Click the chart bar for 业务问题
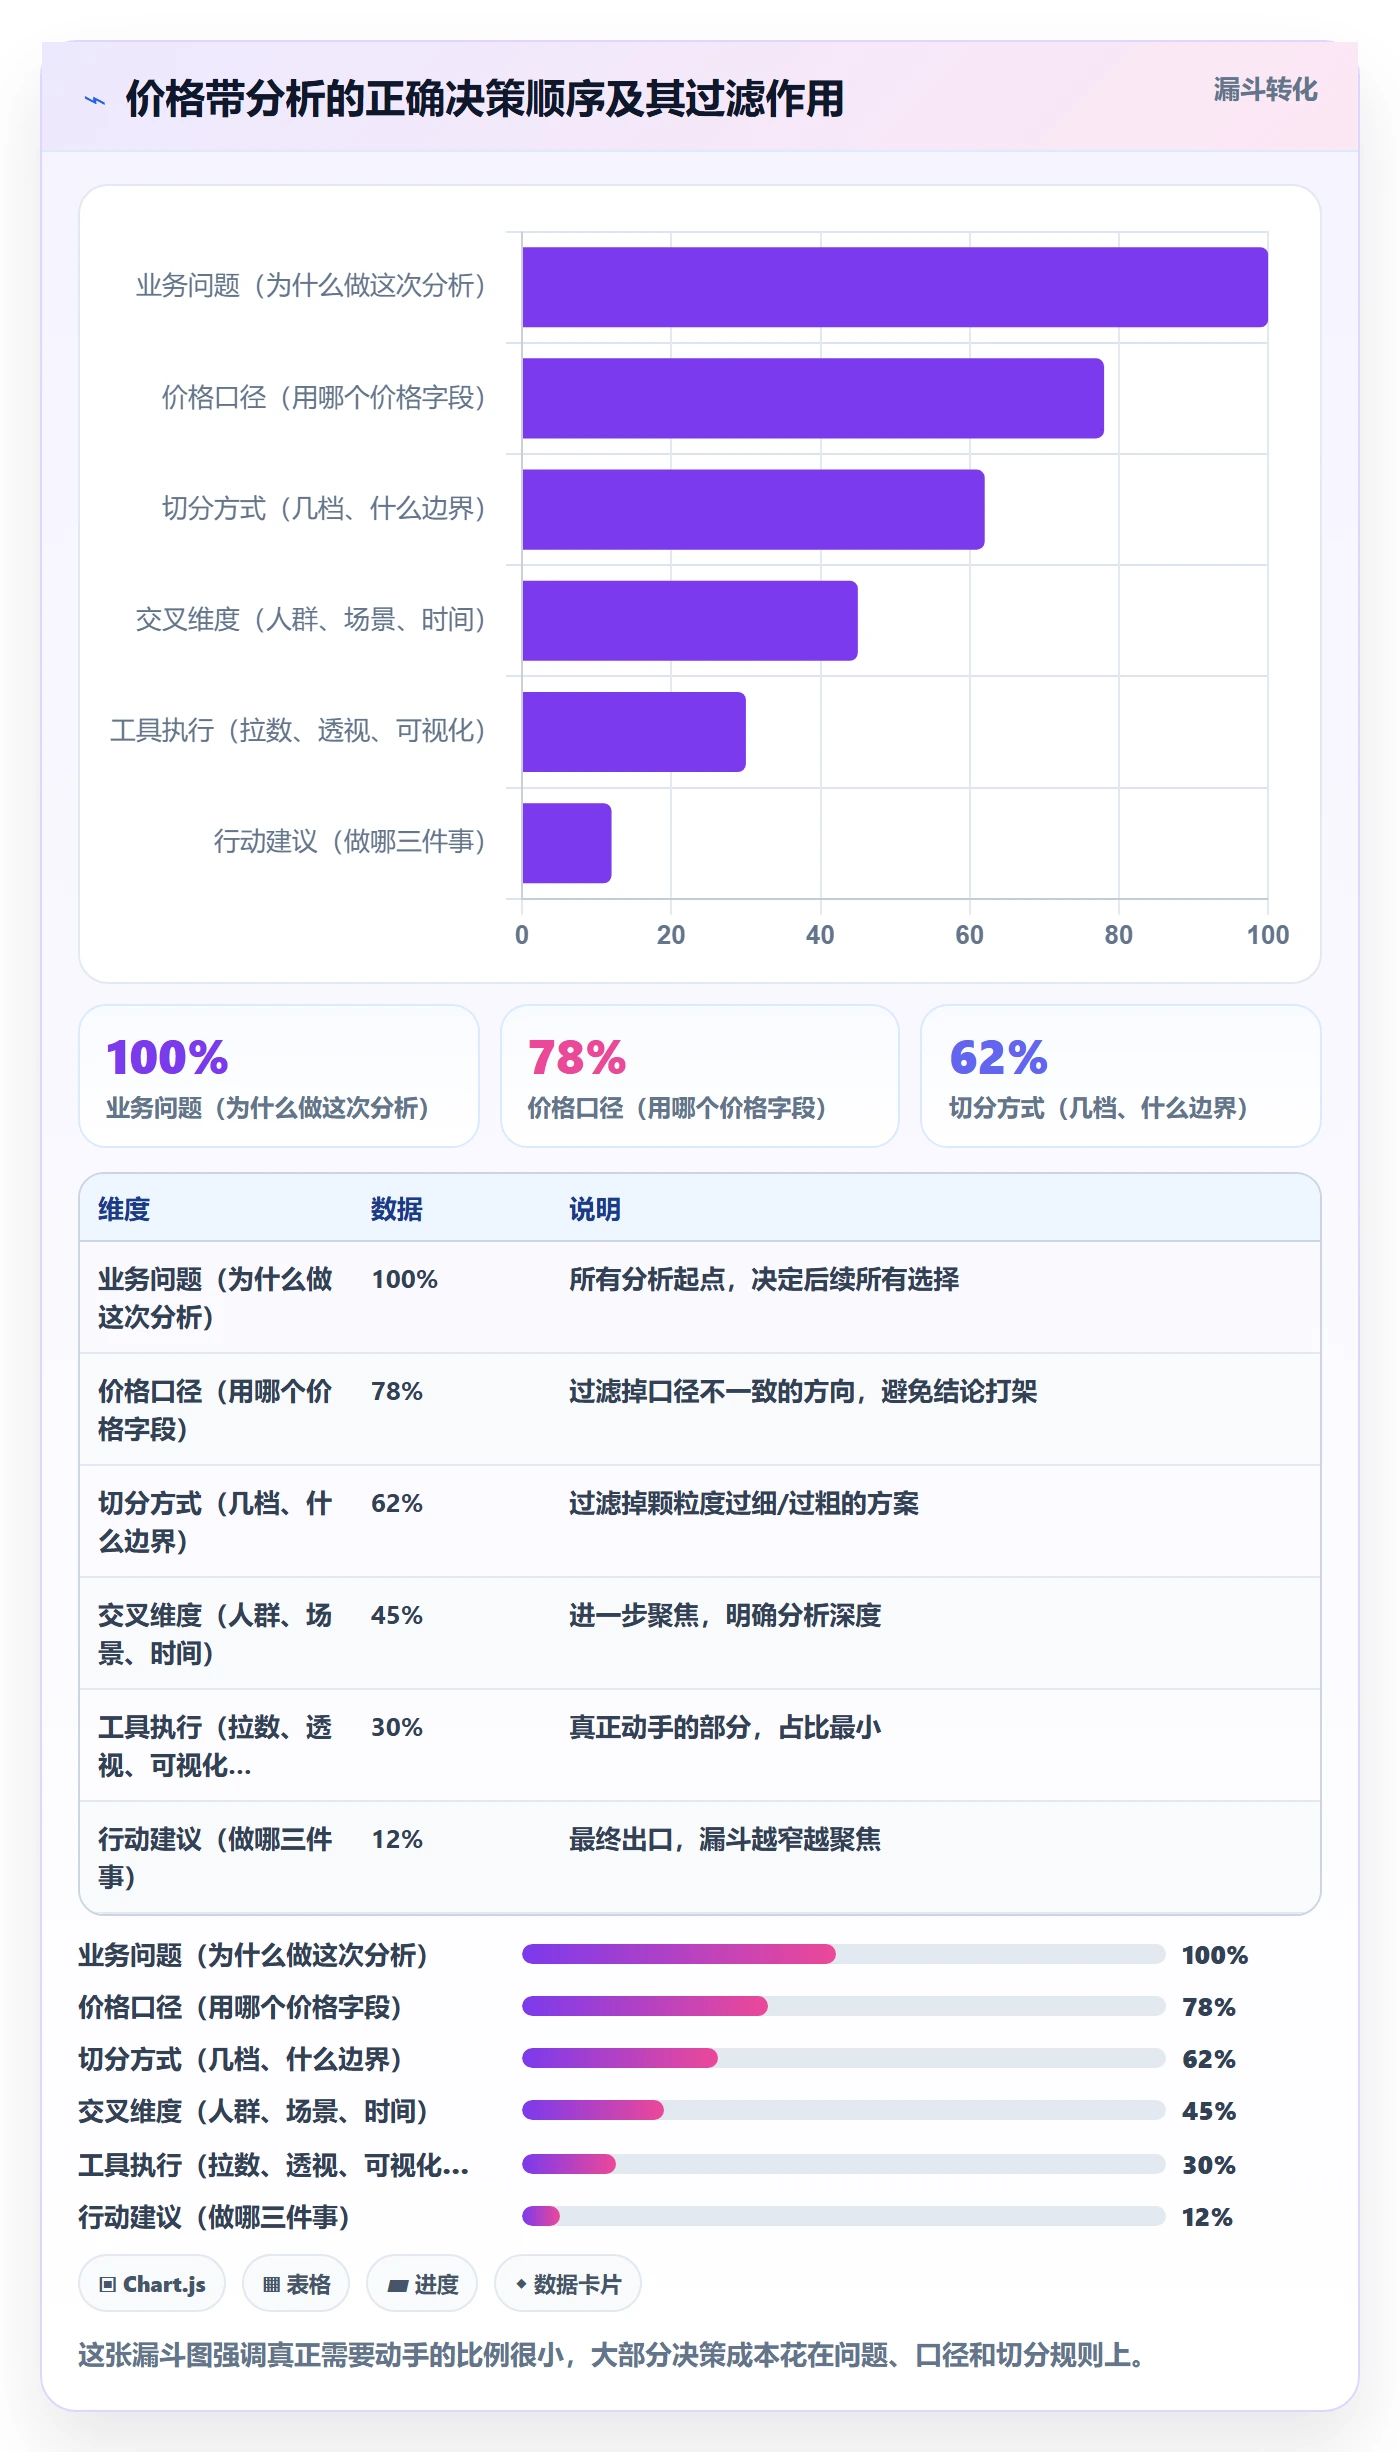 coord(895,287)
